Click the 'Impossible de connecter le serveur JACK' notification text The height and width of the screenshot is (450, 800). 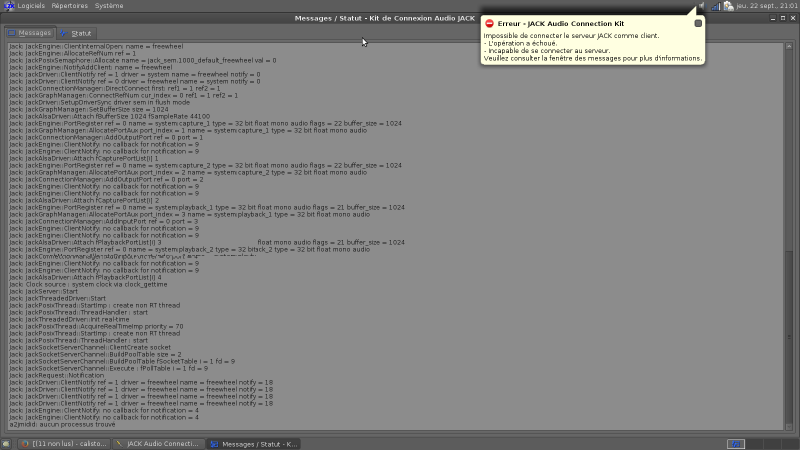[571, 36]
